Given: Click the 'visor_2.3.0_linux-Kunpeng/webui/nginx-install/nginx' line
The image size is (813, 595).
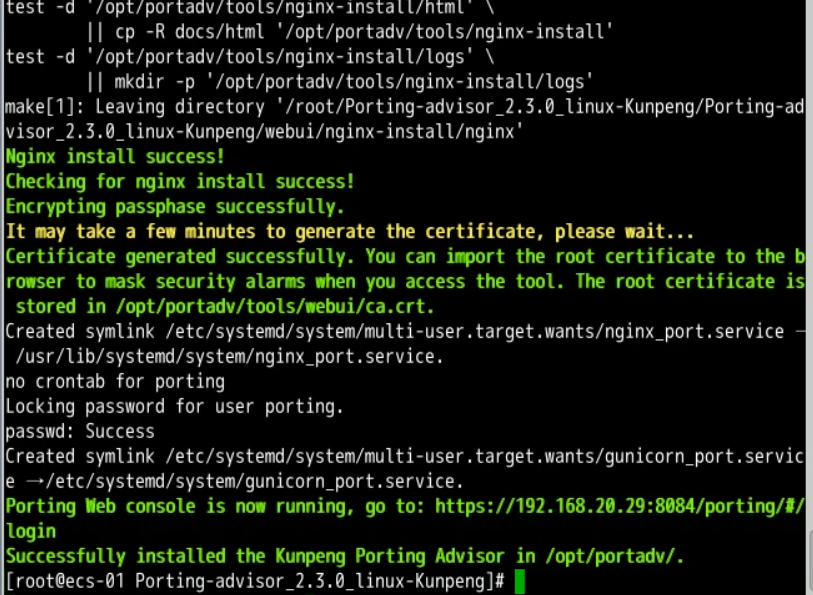Looking at the screenshot, I should tap(264, 132).
